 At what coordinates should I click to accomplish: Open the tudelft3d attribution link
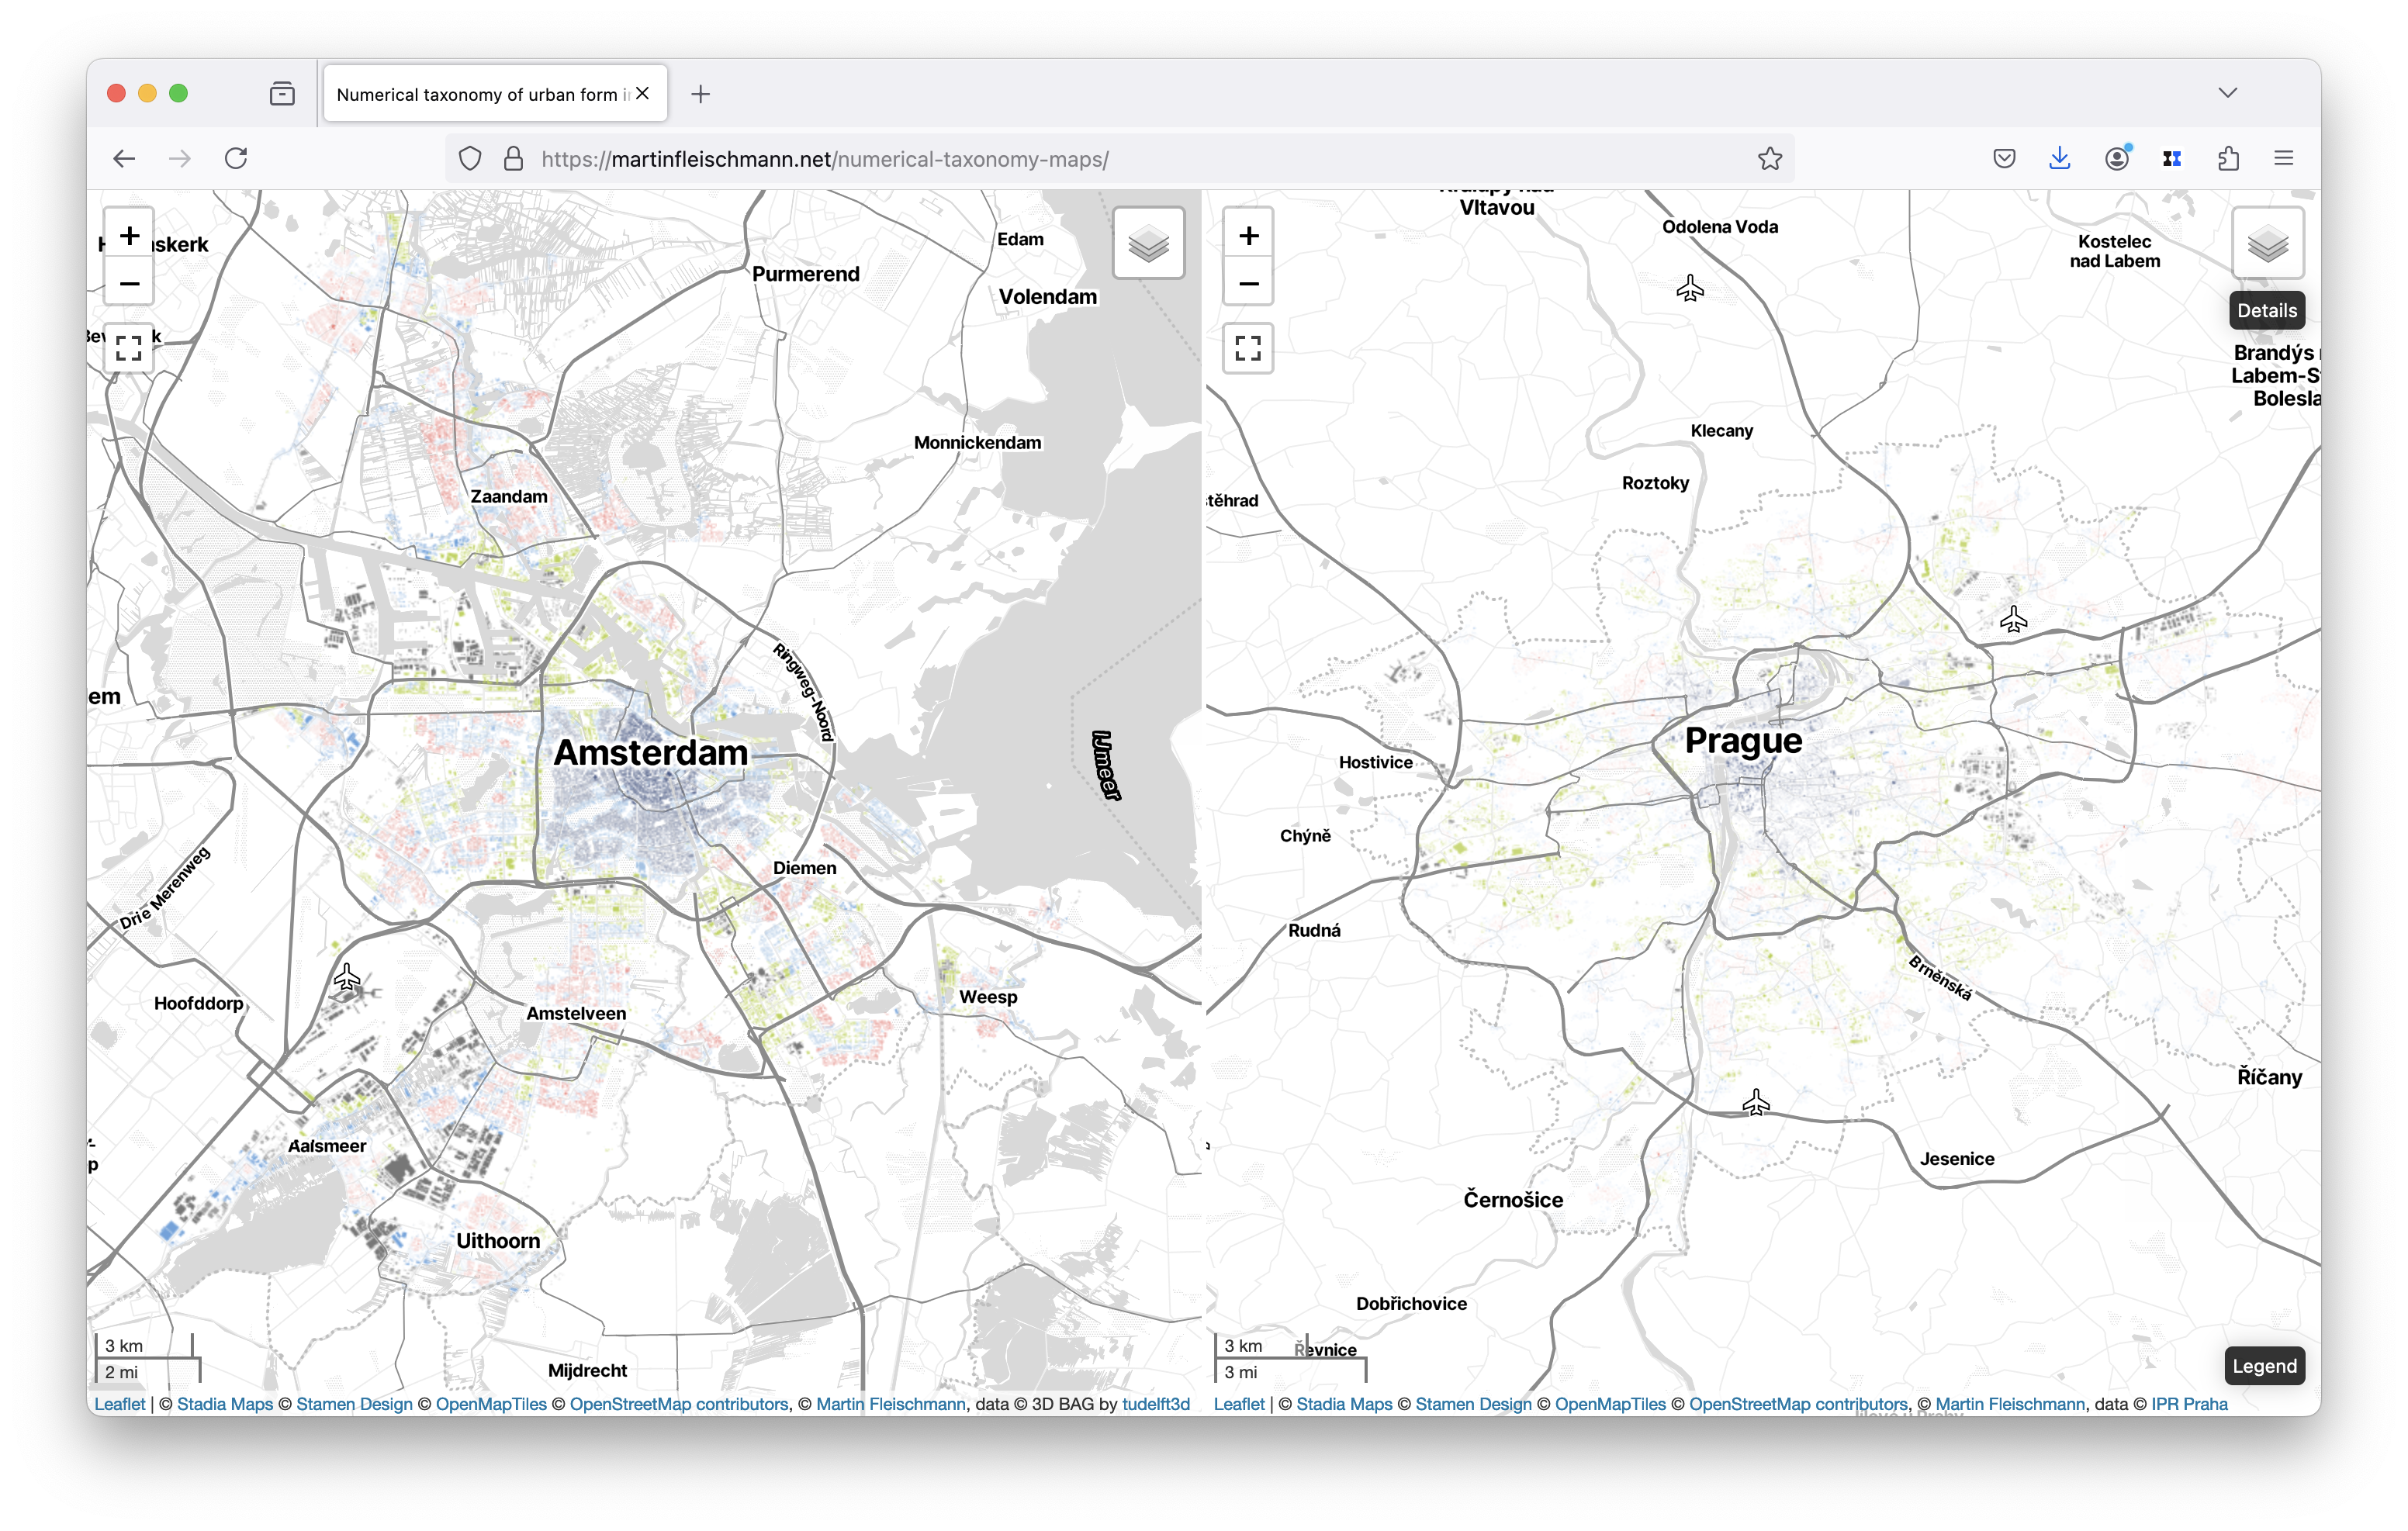point(1155,1404)
